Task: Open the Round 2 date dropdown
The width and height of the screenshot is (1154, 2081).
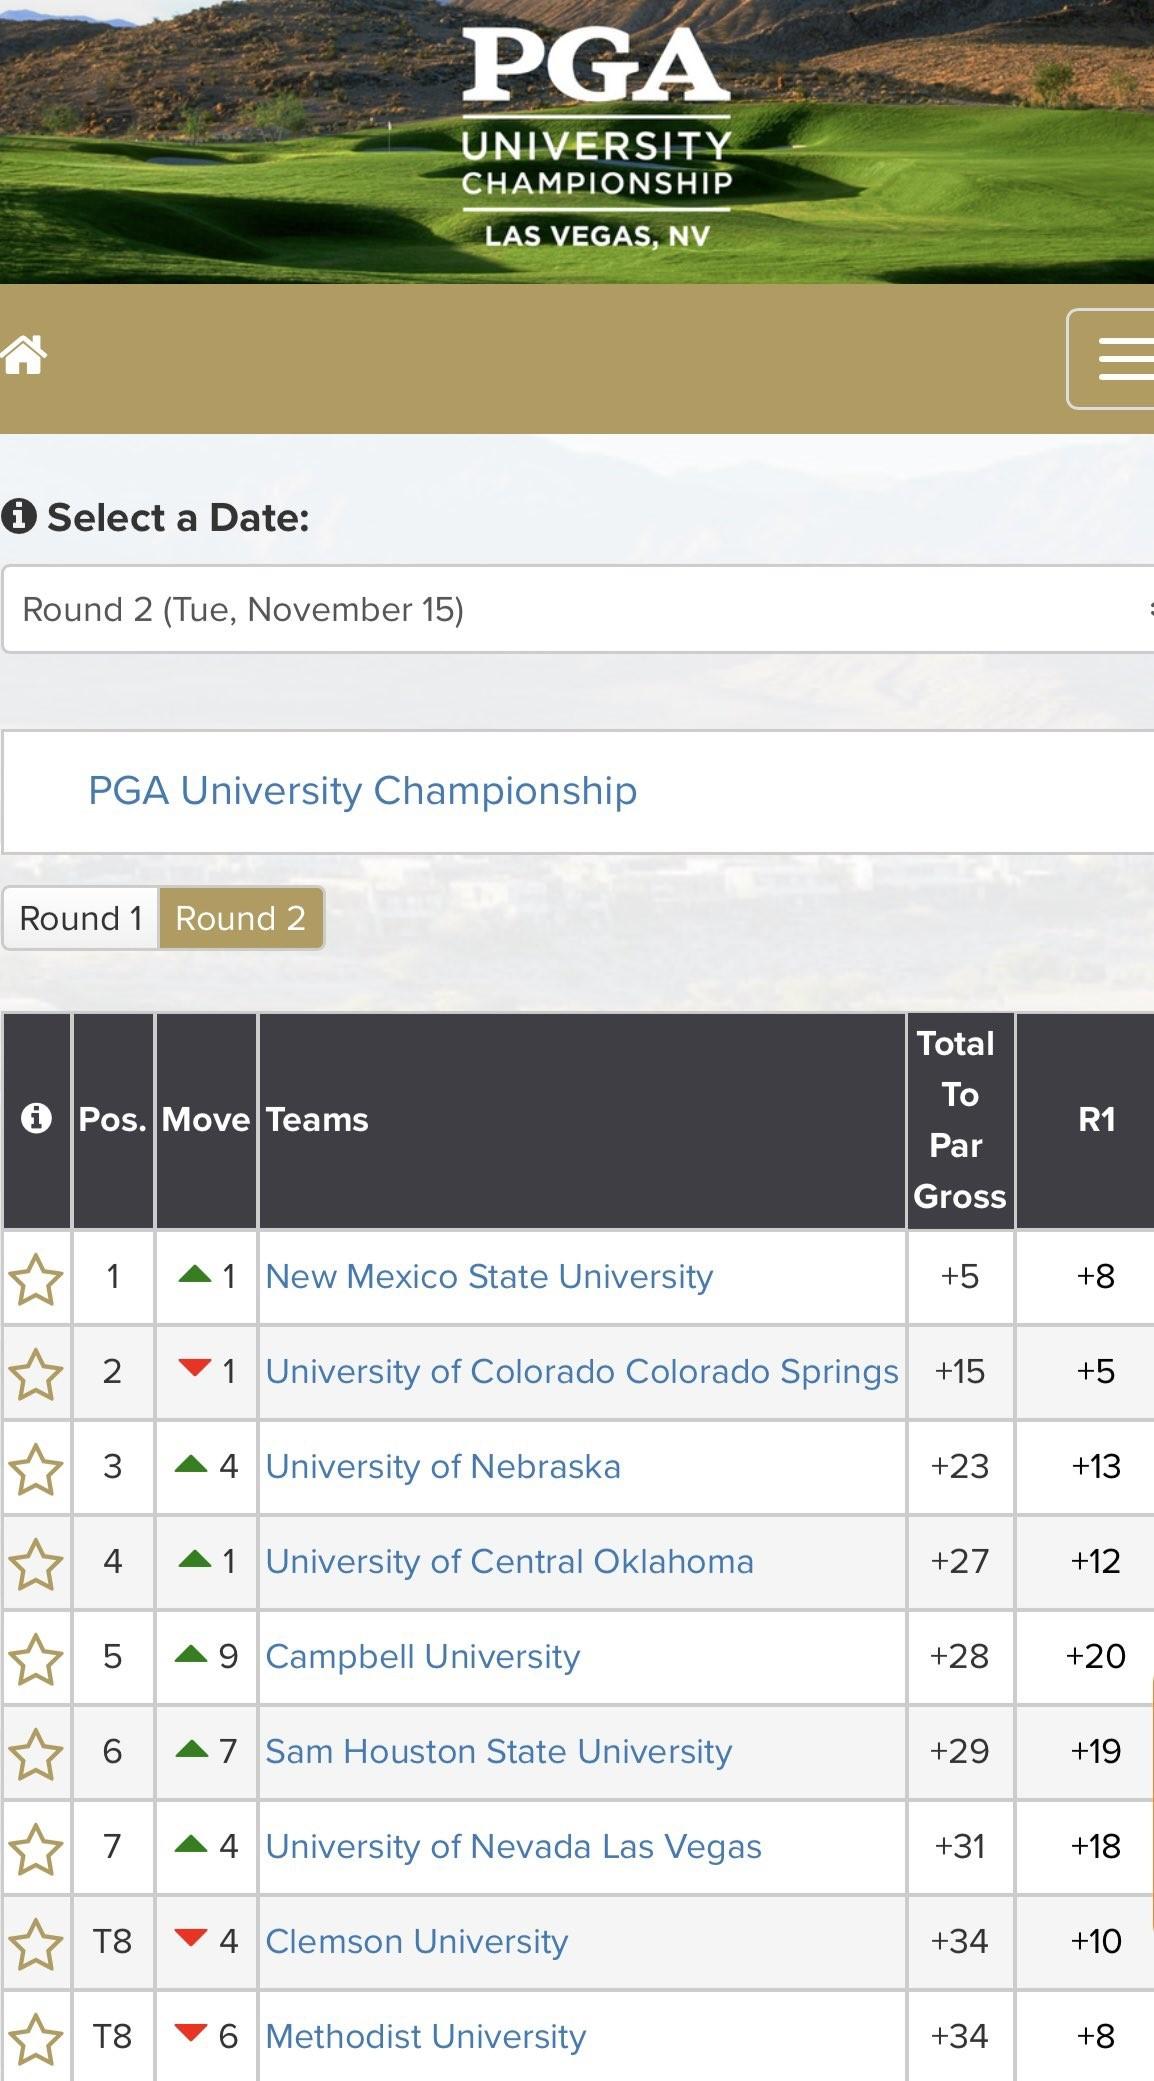Action: click(578, 609)
